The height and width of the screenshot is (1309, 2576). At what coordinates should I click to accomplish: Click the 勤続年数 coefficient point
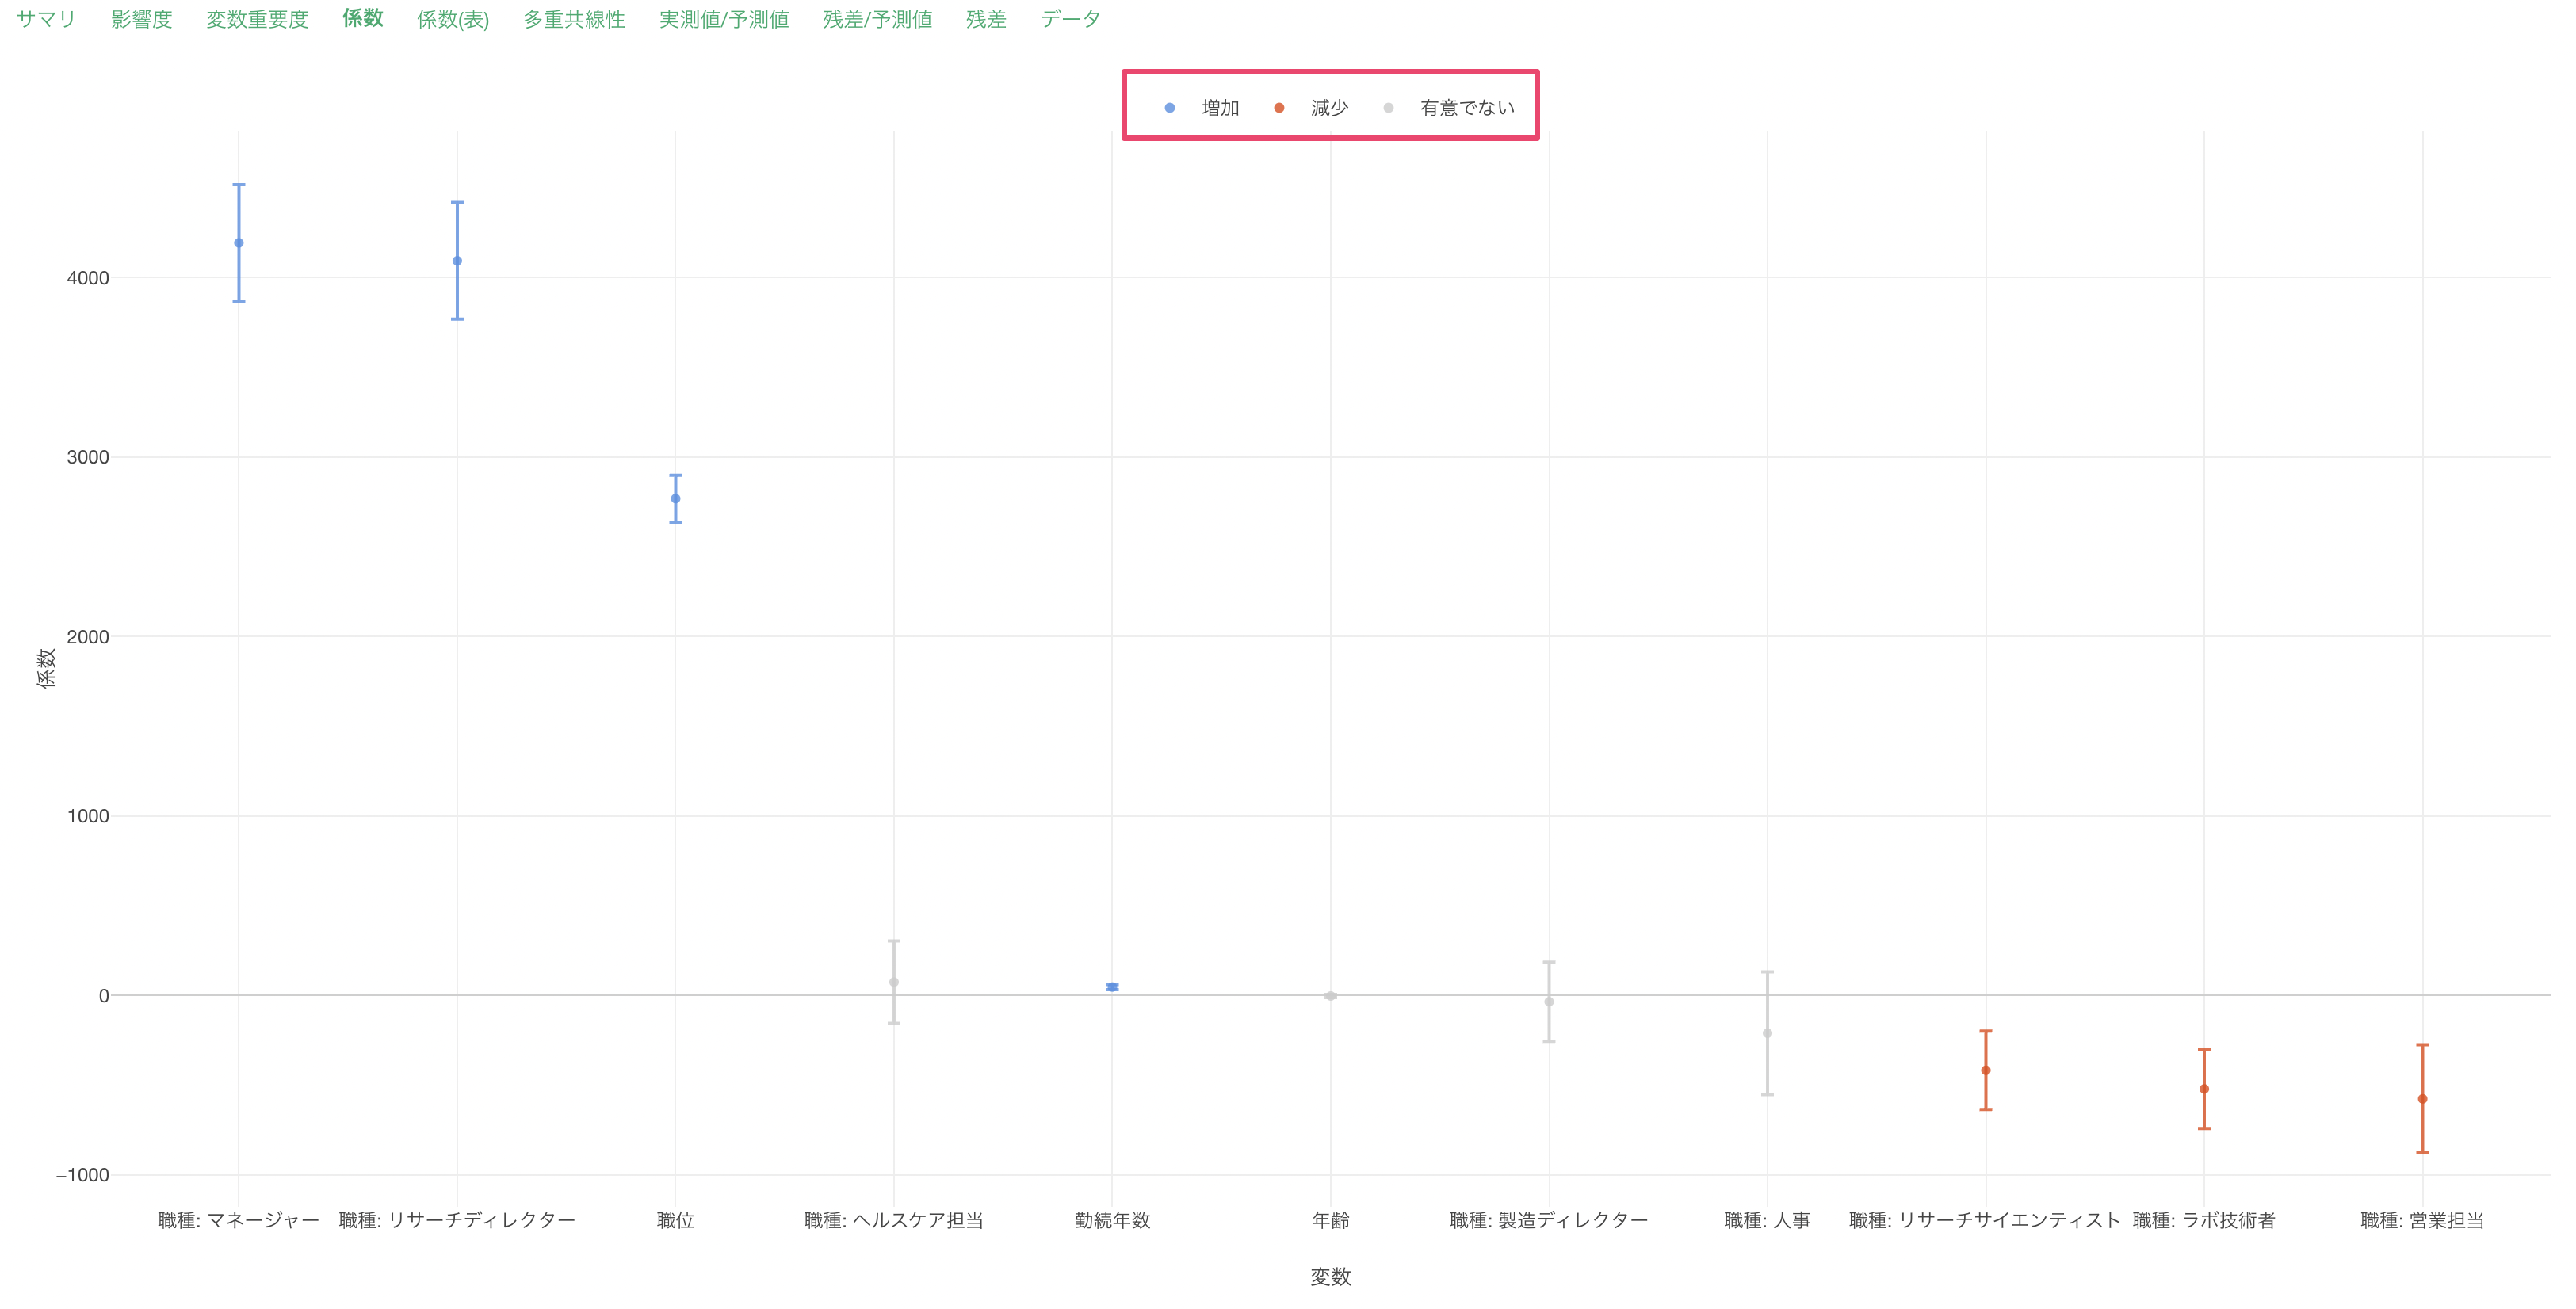(1112, 987)
